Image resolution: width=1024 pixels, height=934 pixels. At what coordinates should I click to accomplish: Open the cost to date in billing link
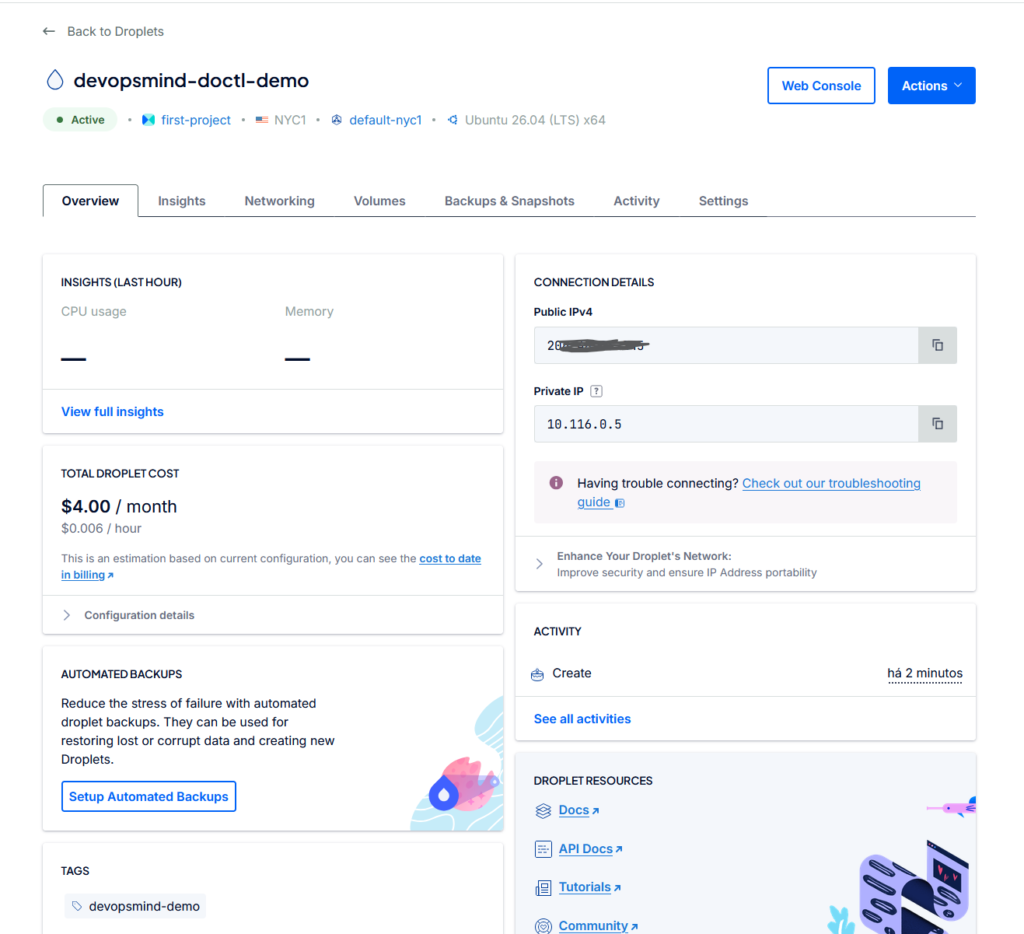click(x=450, y=558)
